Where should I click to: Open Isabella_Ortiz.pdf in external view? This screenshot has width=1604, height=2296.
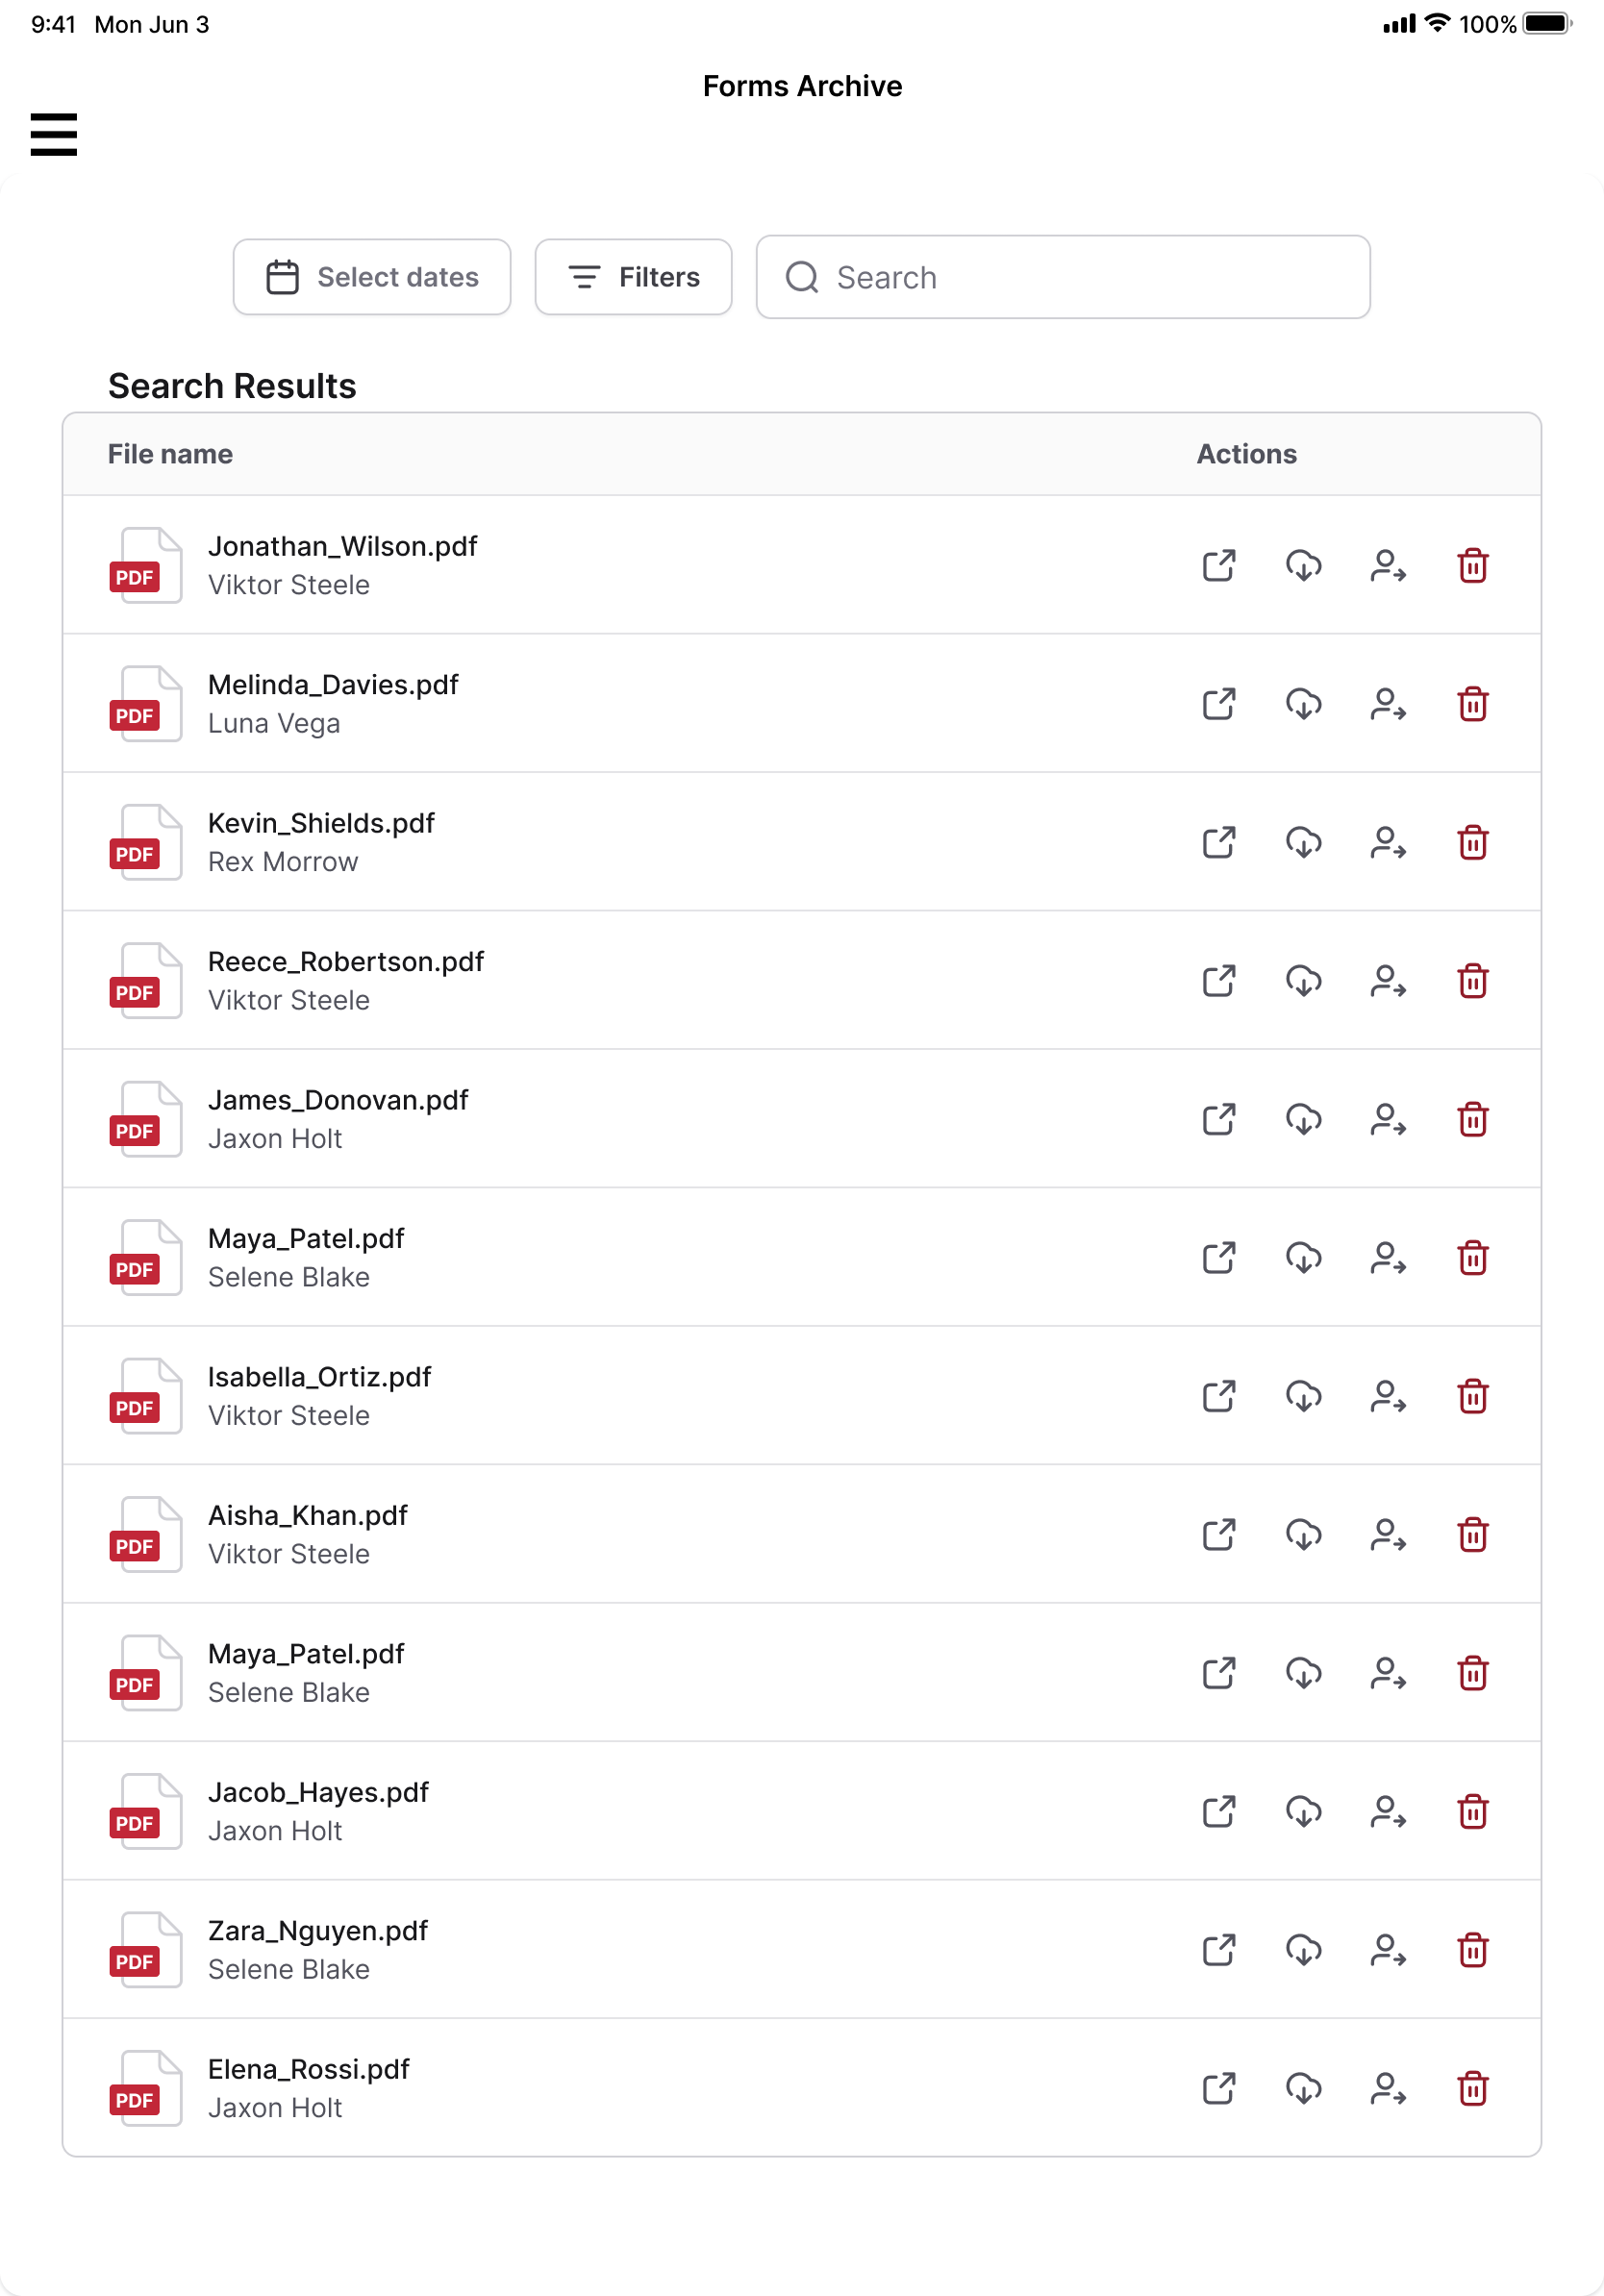pos(1219,1397)
